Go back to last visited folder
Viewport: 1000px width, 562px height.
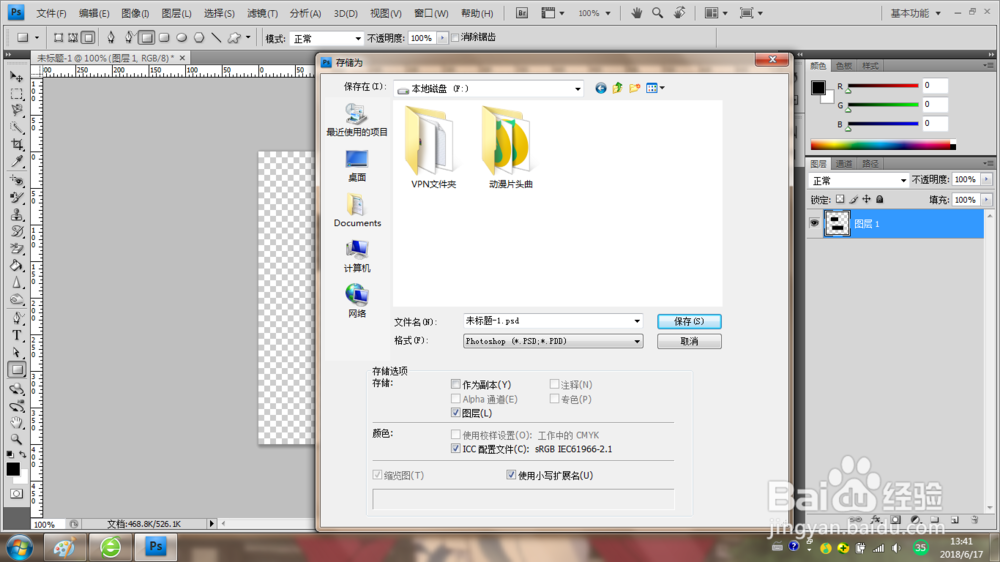click(600, 88)
